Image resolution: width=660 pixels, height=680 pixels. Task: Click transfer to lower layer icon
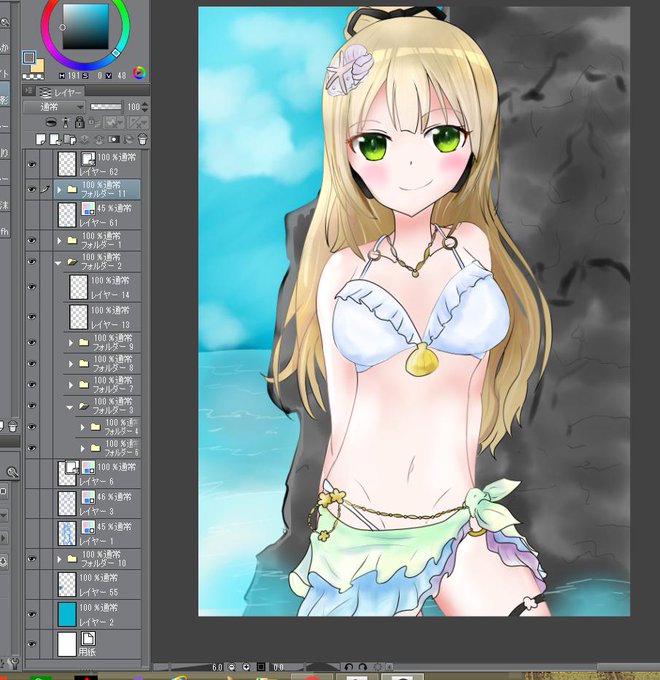pyautogui.click(x=85, y=139)
